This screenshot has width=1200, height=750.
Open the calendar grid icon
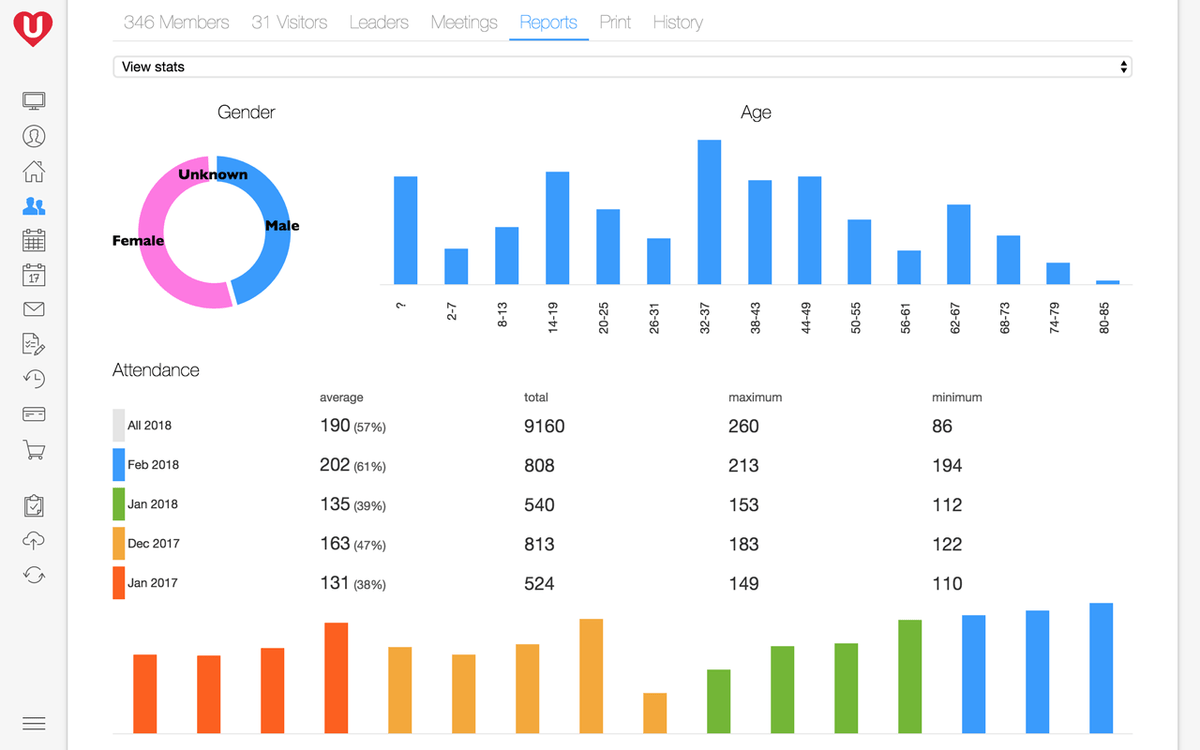34,240
